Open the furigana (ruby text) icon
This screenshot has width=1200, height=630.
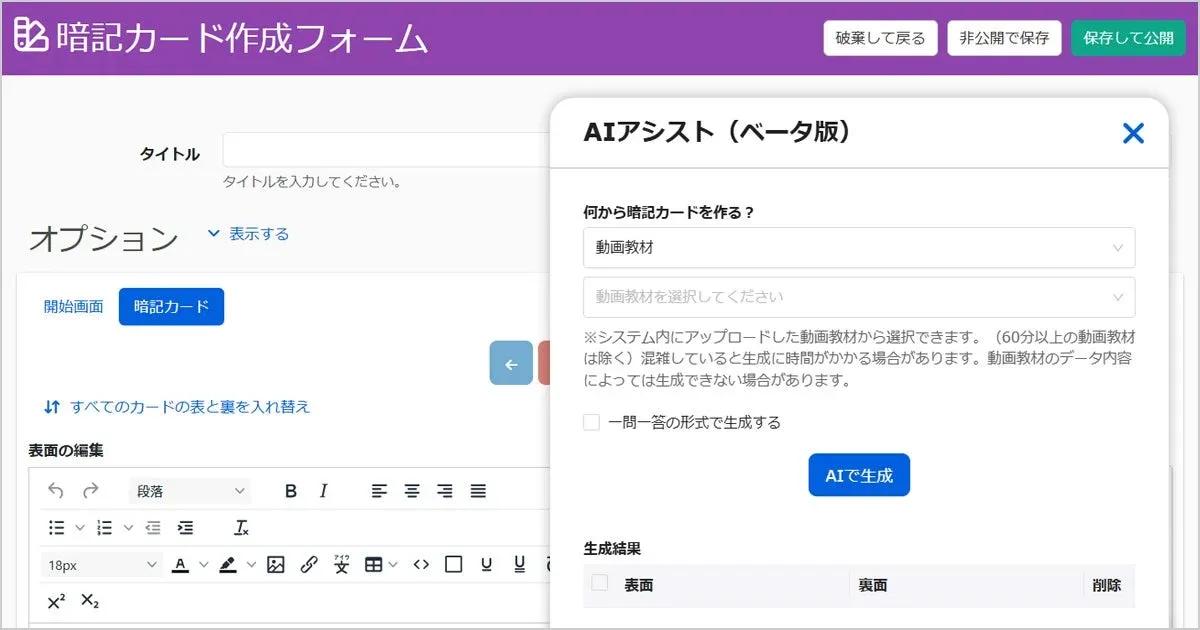point(341,564)
